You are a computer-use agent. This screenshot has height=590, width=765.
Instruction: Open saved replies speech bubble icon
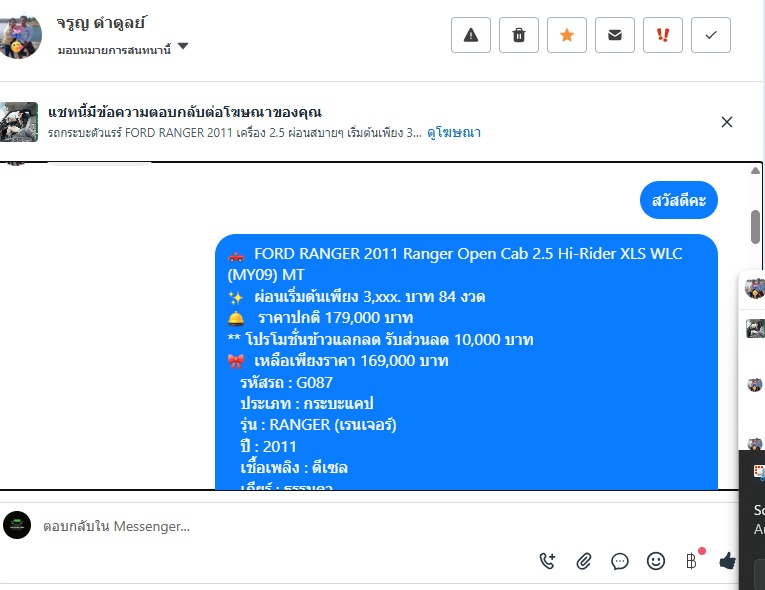click(x=620, y=561)
